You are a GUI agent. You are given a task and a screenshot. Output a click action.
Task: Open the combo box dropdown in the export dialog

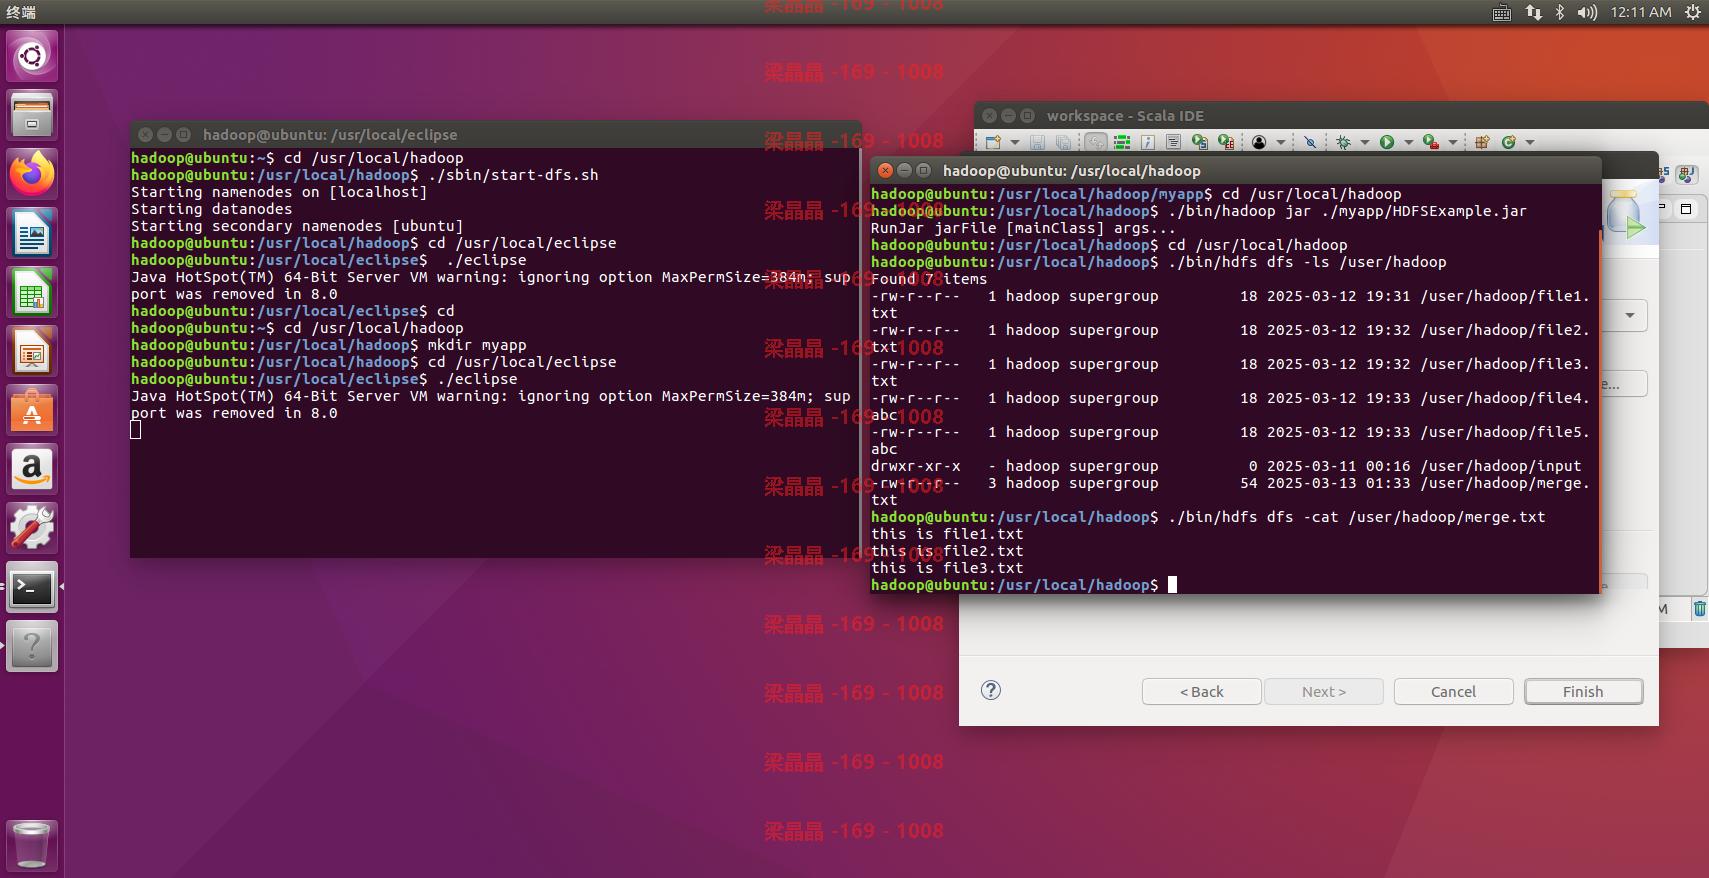click(1630, 315)
